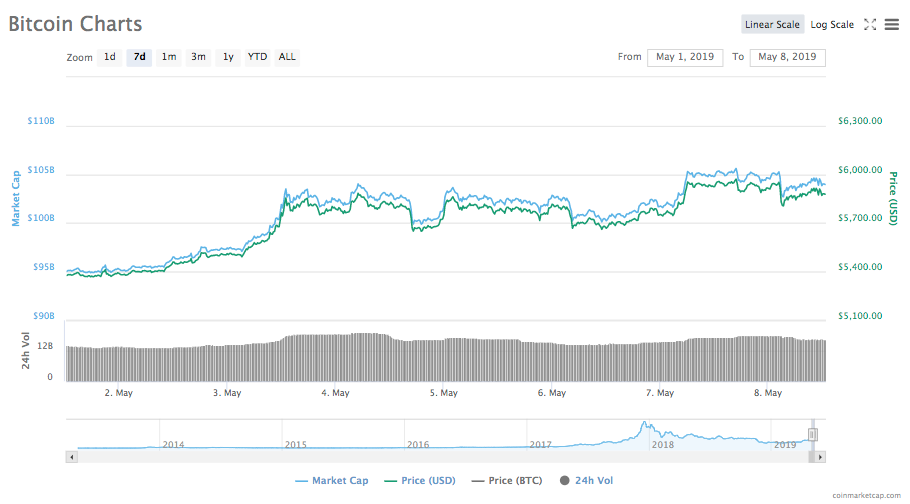Set zoom to 3m
The width and height of the screenshot is (910, 504).
tap(198, 57)
